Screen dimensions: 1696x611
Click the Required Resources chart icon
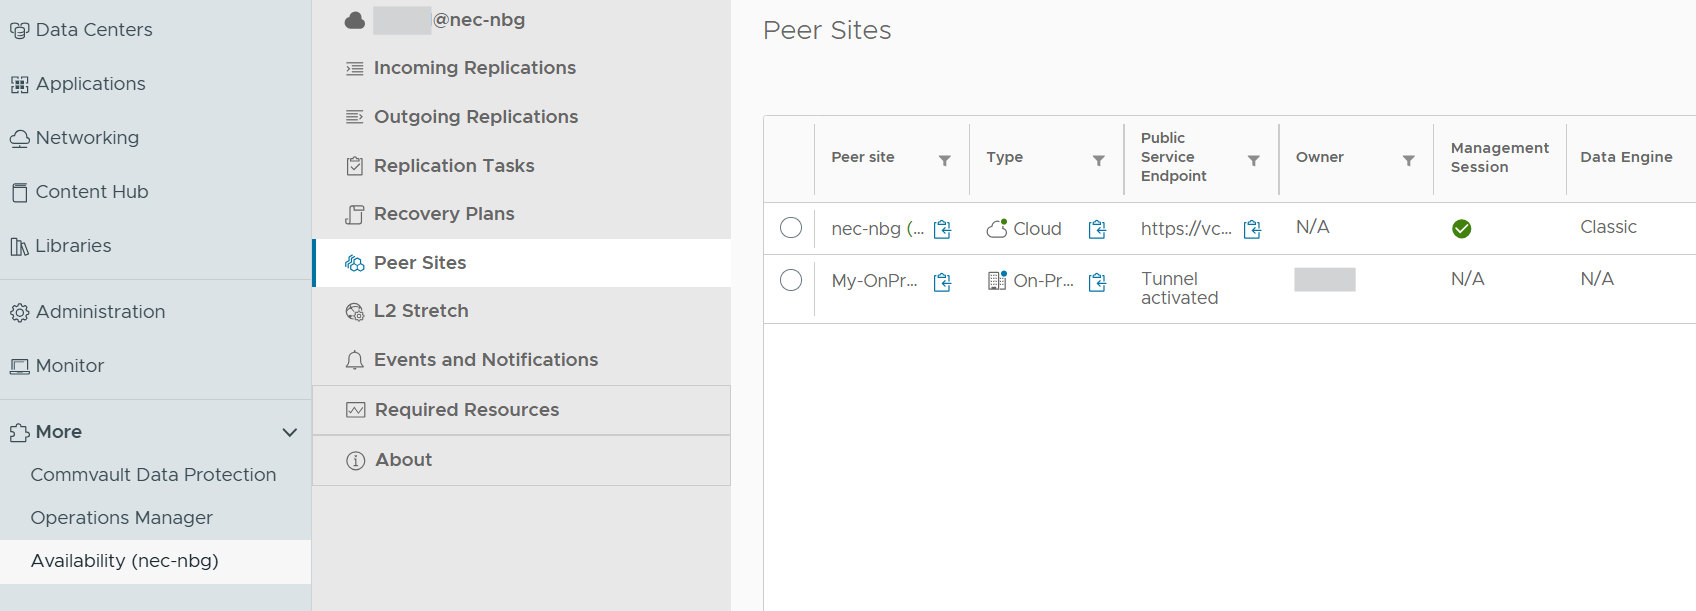(355, 410)
